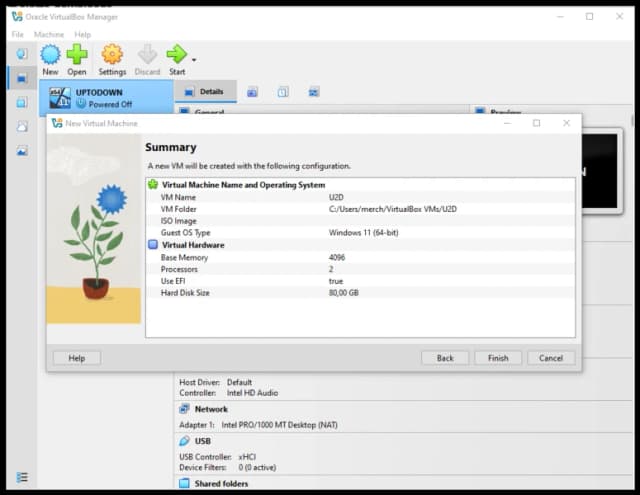The height and width of the screenshot is (495, 640).
Task: Cancel the New Virtual Machine wizard
Action: [x=551, y=358]
